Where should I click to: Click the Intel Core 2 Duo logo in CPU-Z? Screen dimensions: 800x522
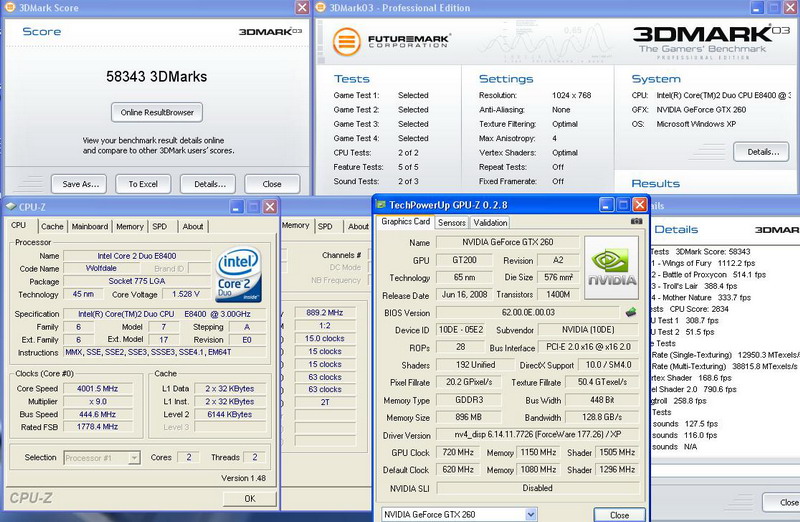click(239, 275)
